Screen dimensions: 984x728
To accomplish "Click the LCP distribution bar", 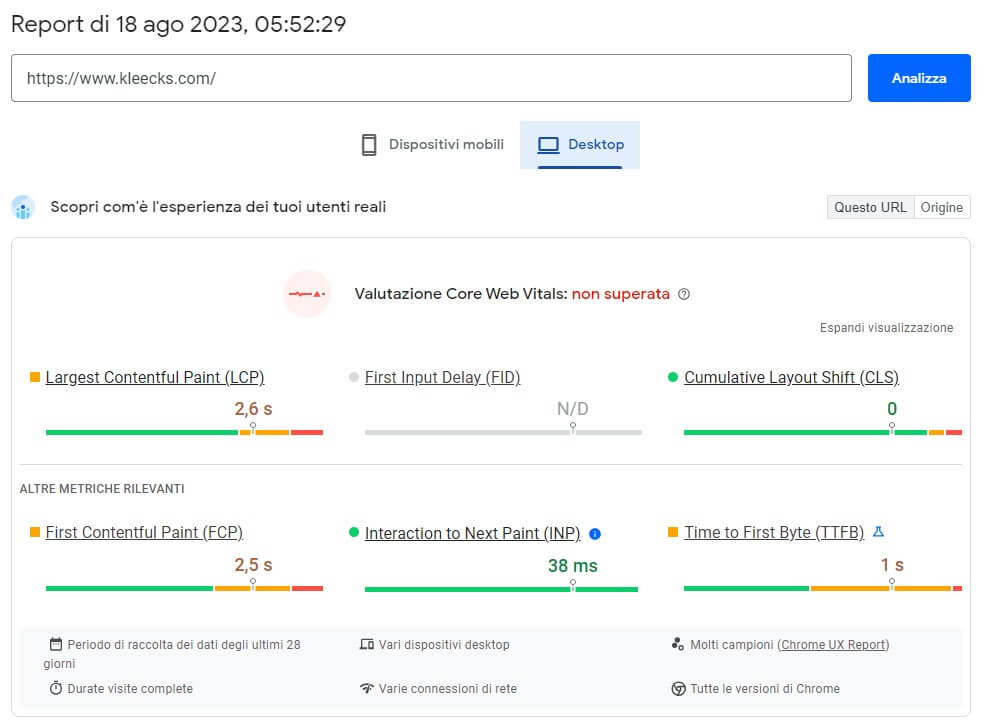I will point(184,432).
